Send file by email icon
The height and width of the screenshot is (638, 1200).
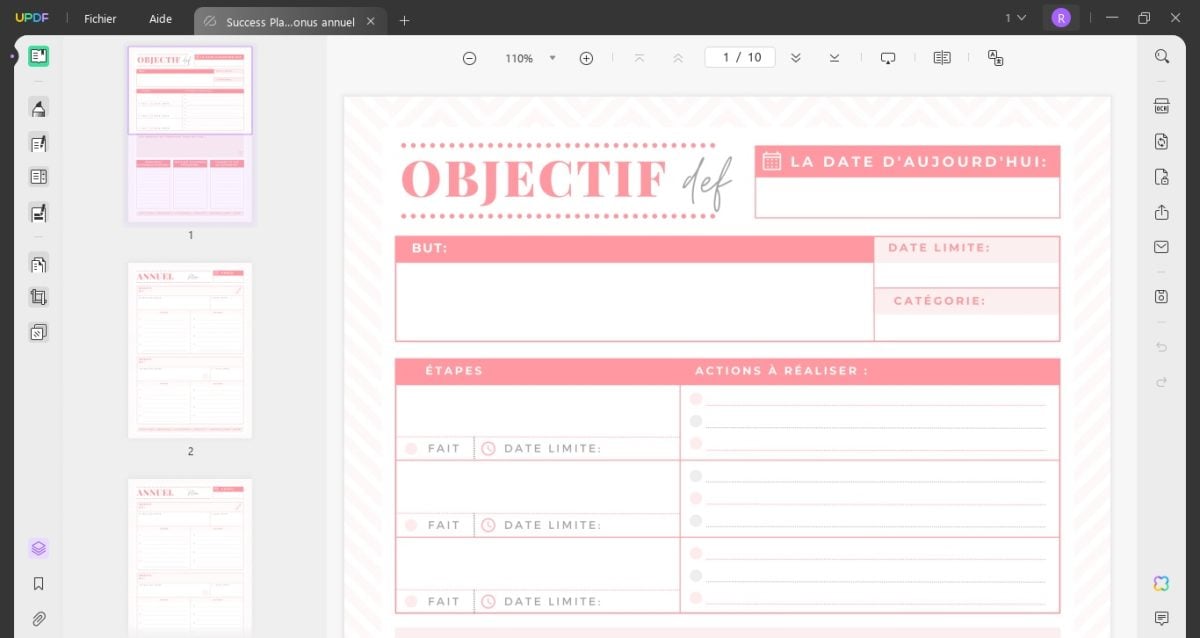[x=1161, y=247]
